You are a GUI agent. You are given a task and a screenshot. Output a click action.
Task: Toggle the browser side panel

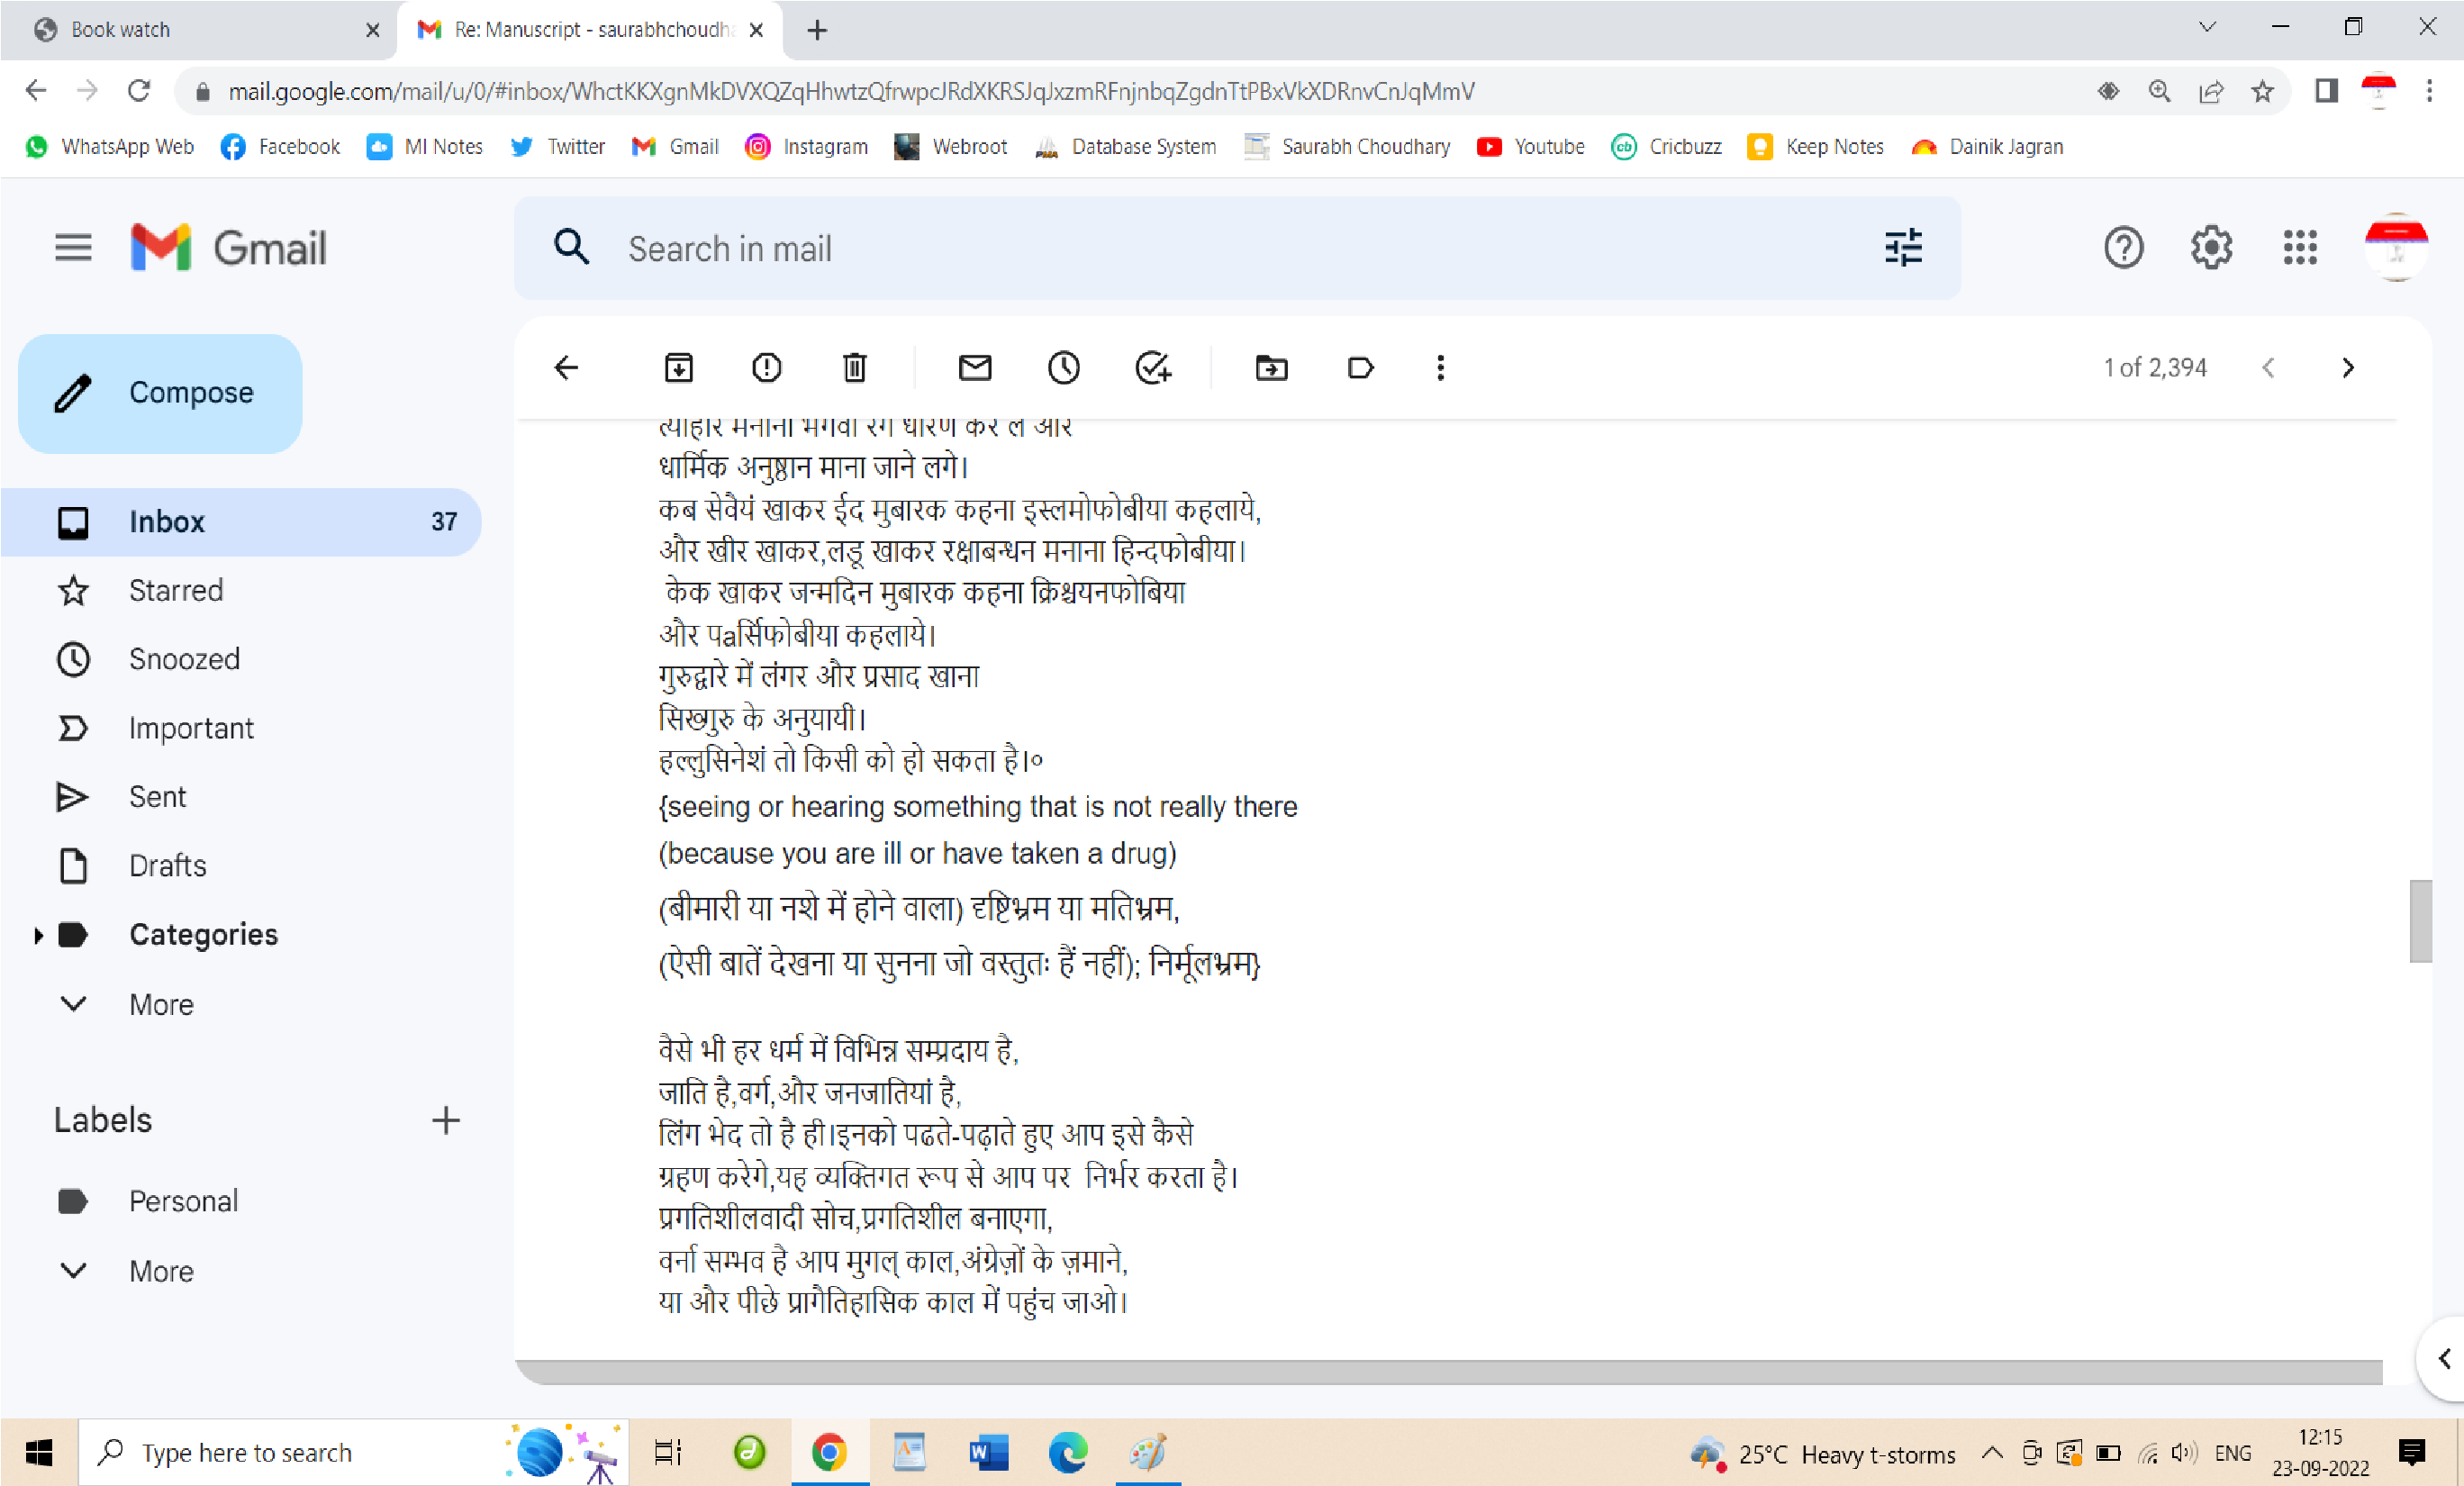[x=2326, y=91]
